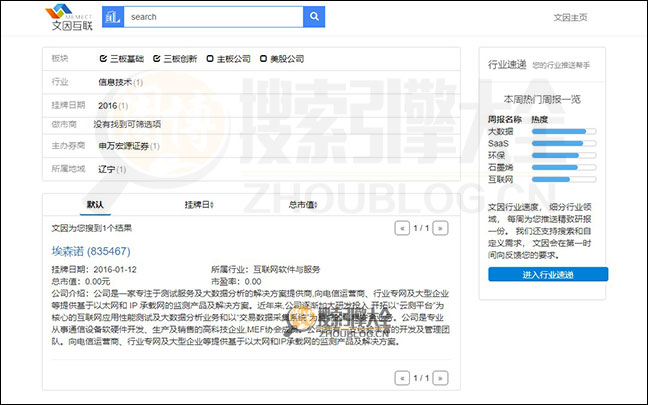
Task: Click the 没有找到可筛选项 text
Action: coord(127,124)
